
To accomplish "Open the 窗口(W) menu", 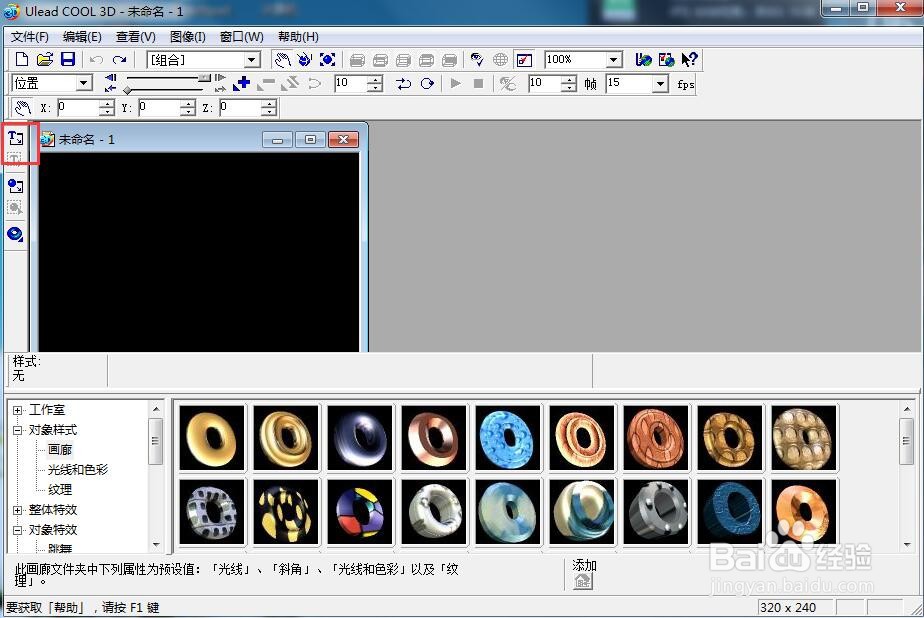I will point(242,37).
